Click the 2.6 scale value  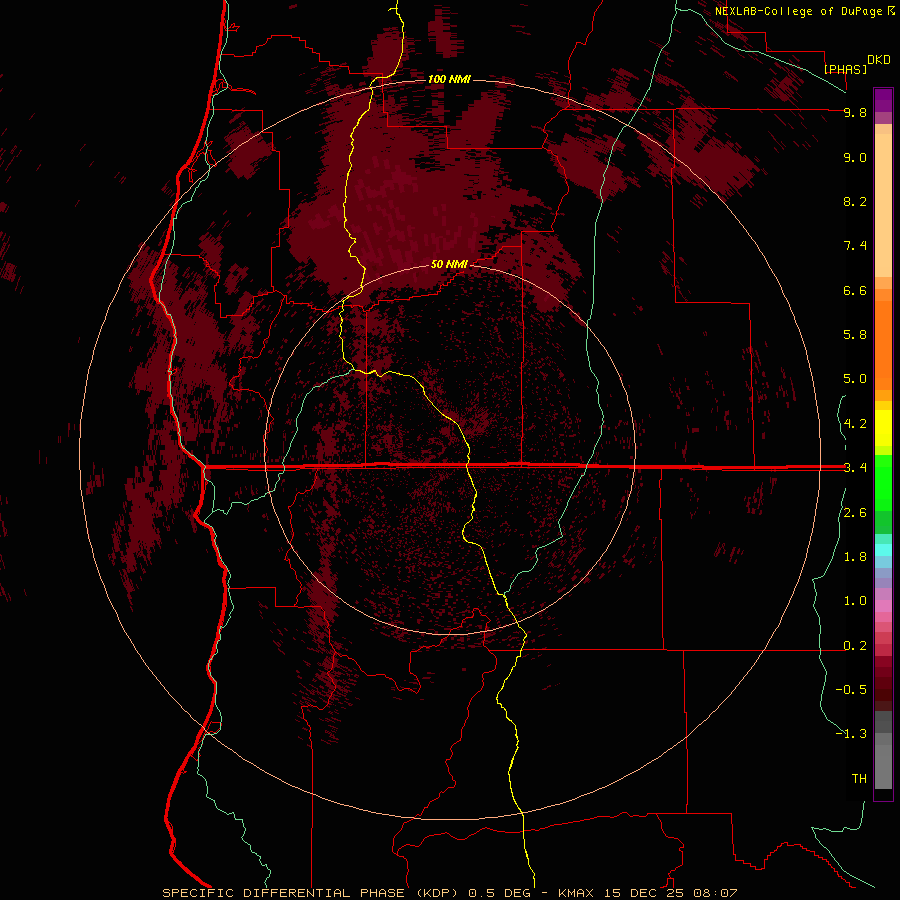855,513
